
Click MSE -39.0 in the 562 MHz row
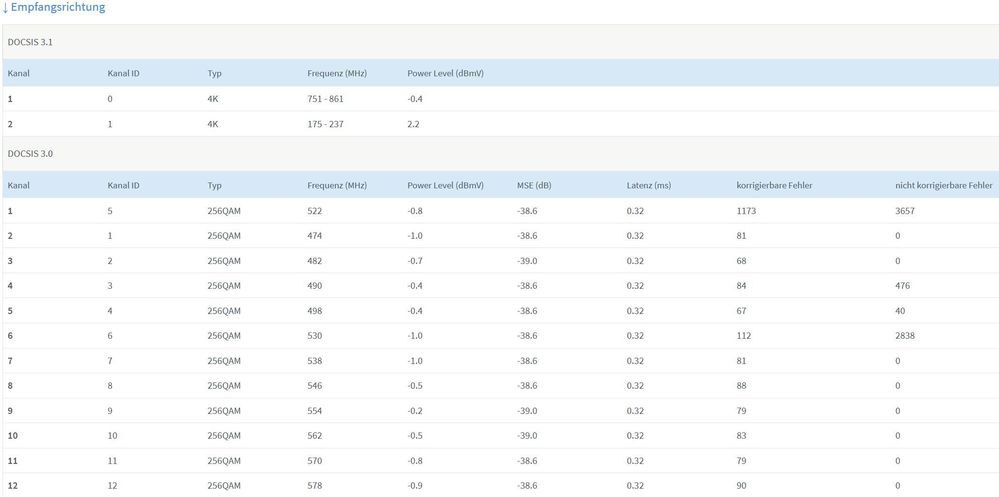tap(527, 435)
